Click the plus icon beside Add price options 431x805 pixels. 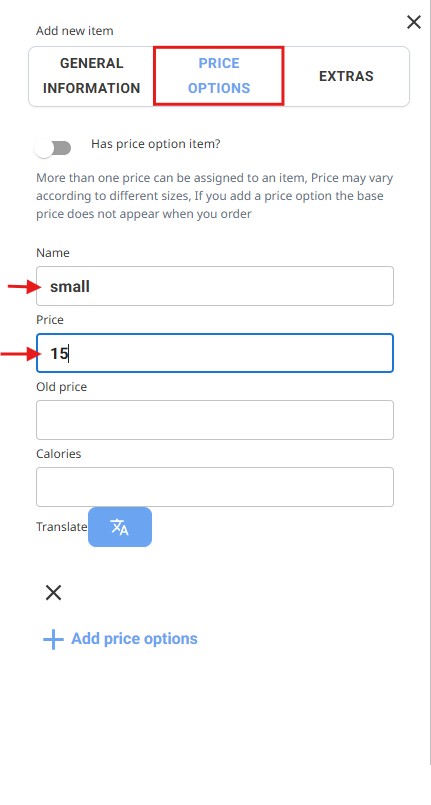pyautogui.click(x=53, y=640)
